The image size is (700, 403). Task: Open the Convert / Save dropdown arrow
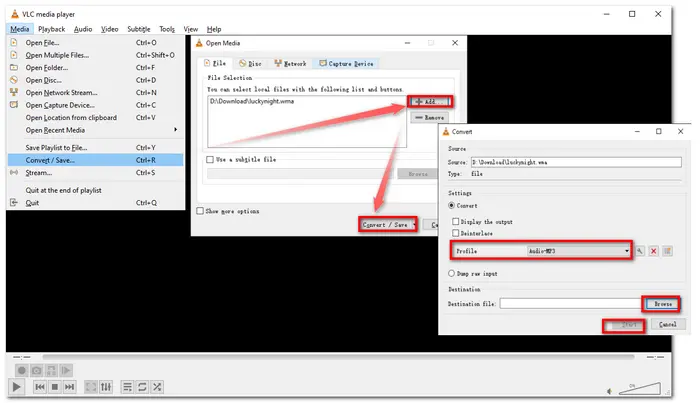pos(414,224)
